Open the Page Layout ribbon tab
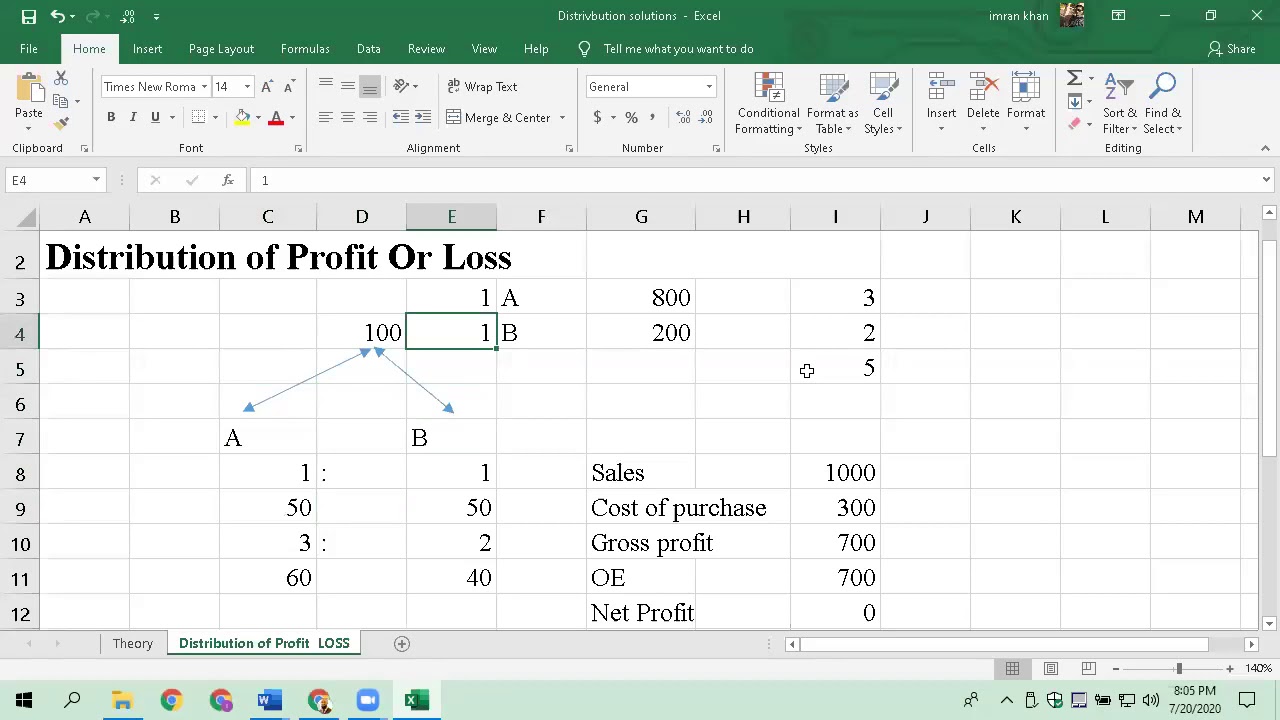 (221, 49)
